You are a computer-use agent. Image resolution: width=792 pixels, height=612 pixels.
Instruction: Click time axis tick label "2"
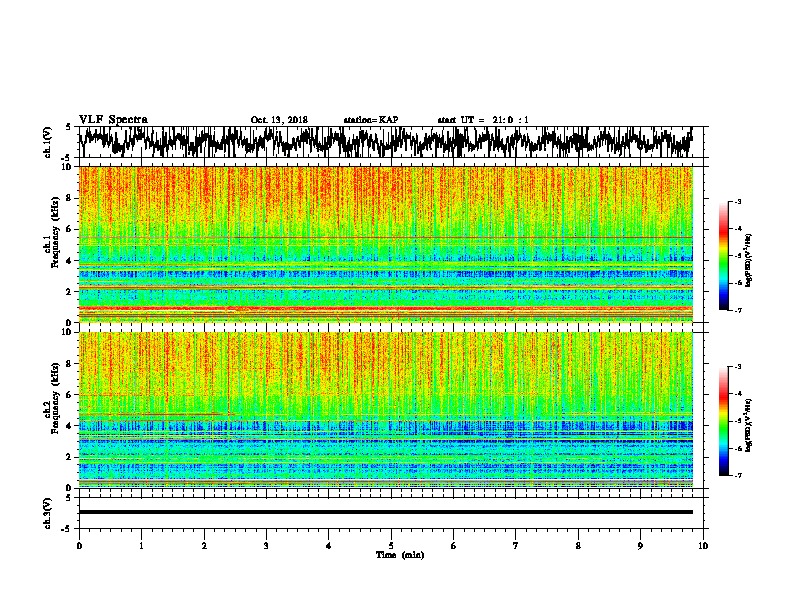(204, 546)
